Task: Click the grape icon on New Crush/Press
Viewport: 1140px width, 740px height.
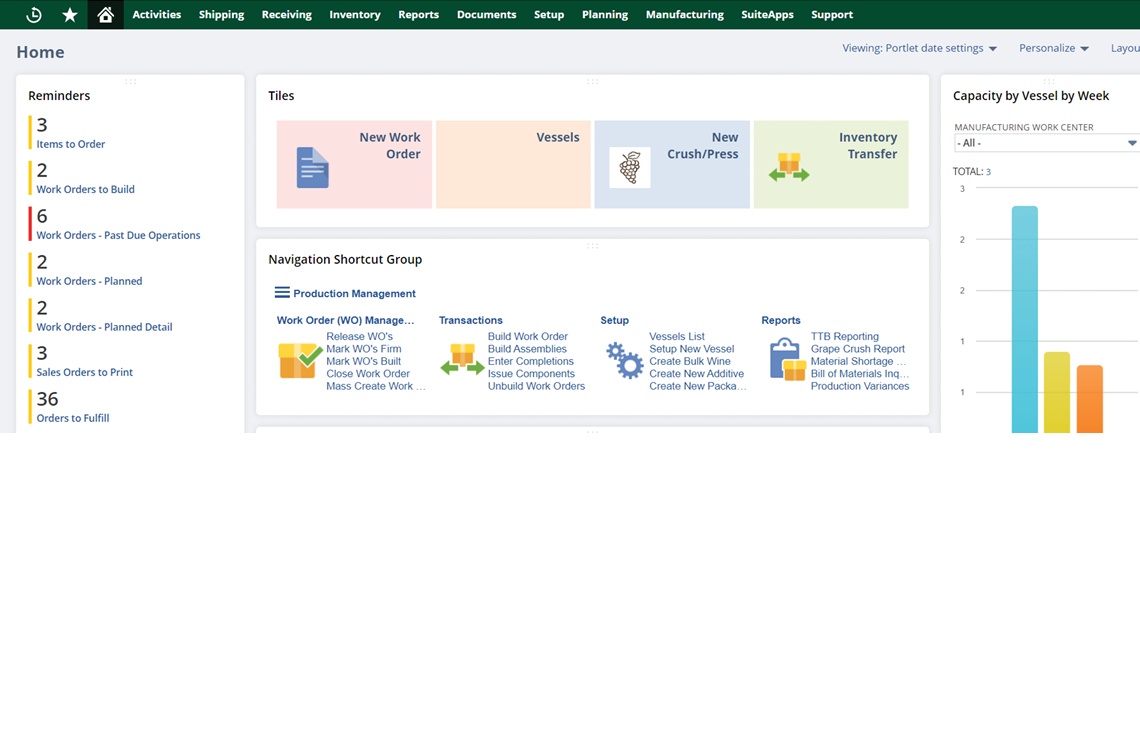Action: pos(630,168)
